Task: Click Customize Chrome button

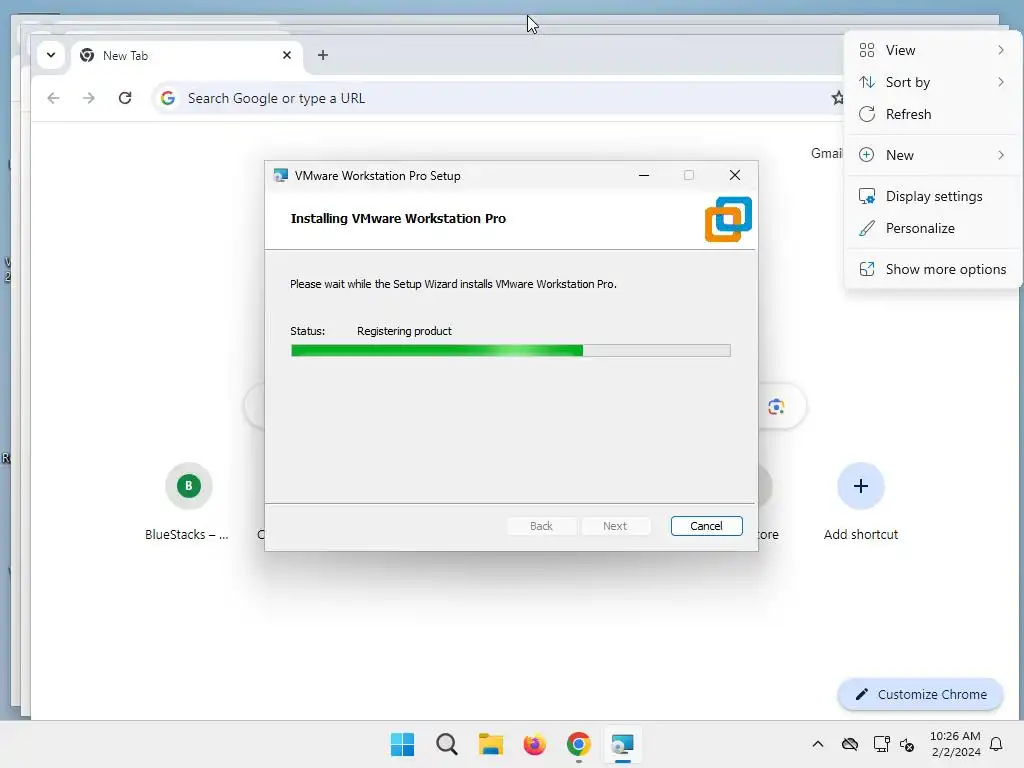Action: [x=920, y=694]
